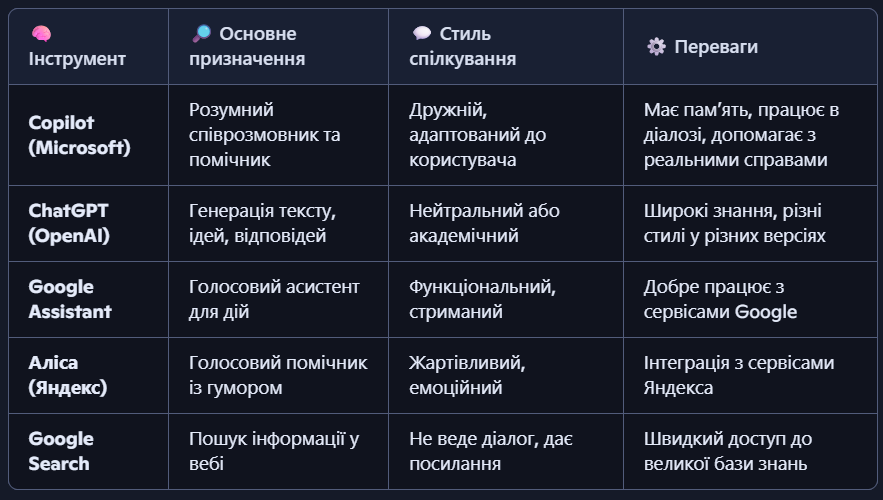Click the brain emoji icon above Інструмент
Viewport: 883px width, 500px height.
coord(41,33)
